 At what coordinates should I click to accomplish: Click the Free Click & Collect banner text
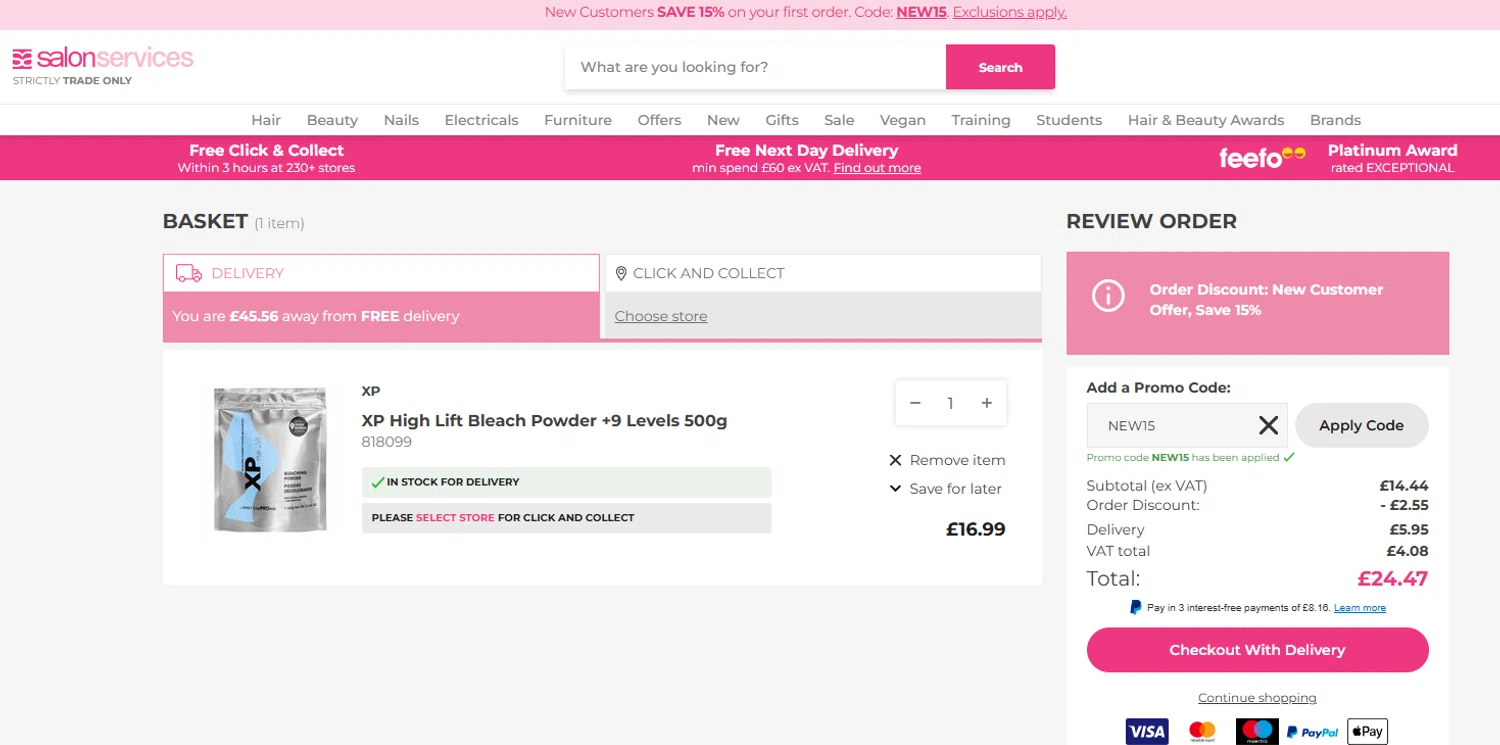point(266,151)
